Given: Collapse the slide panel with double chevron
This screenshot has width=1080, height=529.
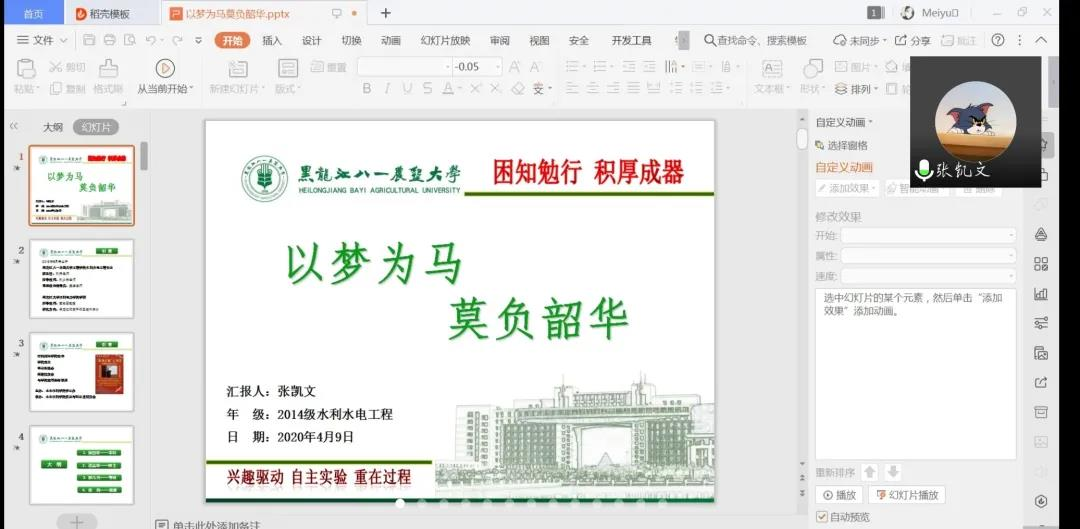Looking at the screenshot, I should (14, 127).
